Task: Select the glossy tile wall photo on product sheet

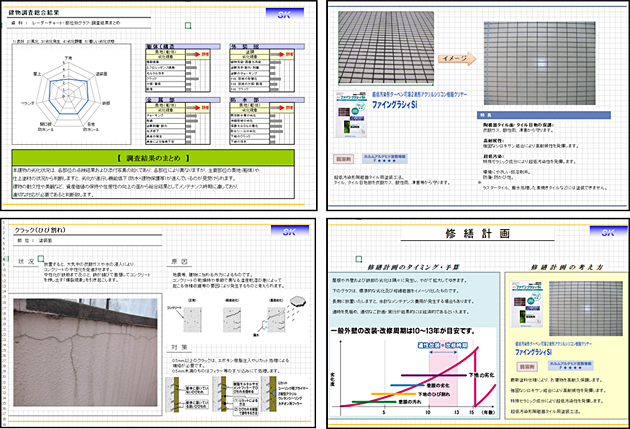Action: [x=540, y=63]
